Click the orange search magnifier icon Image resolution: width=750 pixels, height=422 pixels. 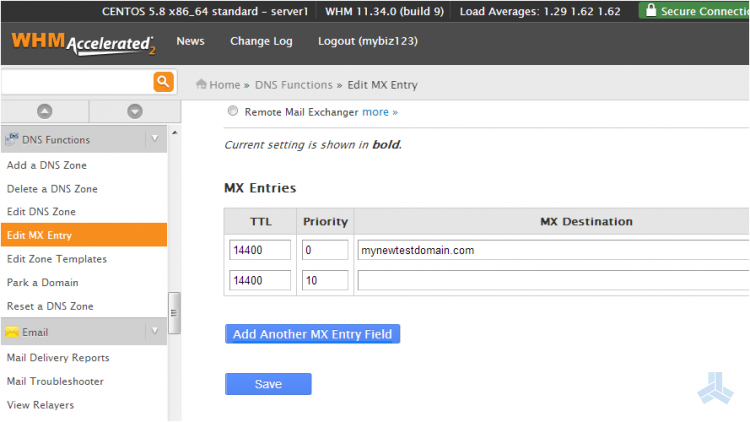pos(163,82)
